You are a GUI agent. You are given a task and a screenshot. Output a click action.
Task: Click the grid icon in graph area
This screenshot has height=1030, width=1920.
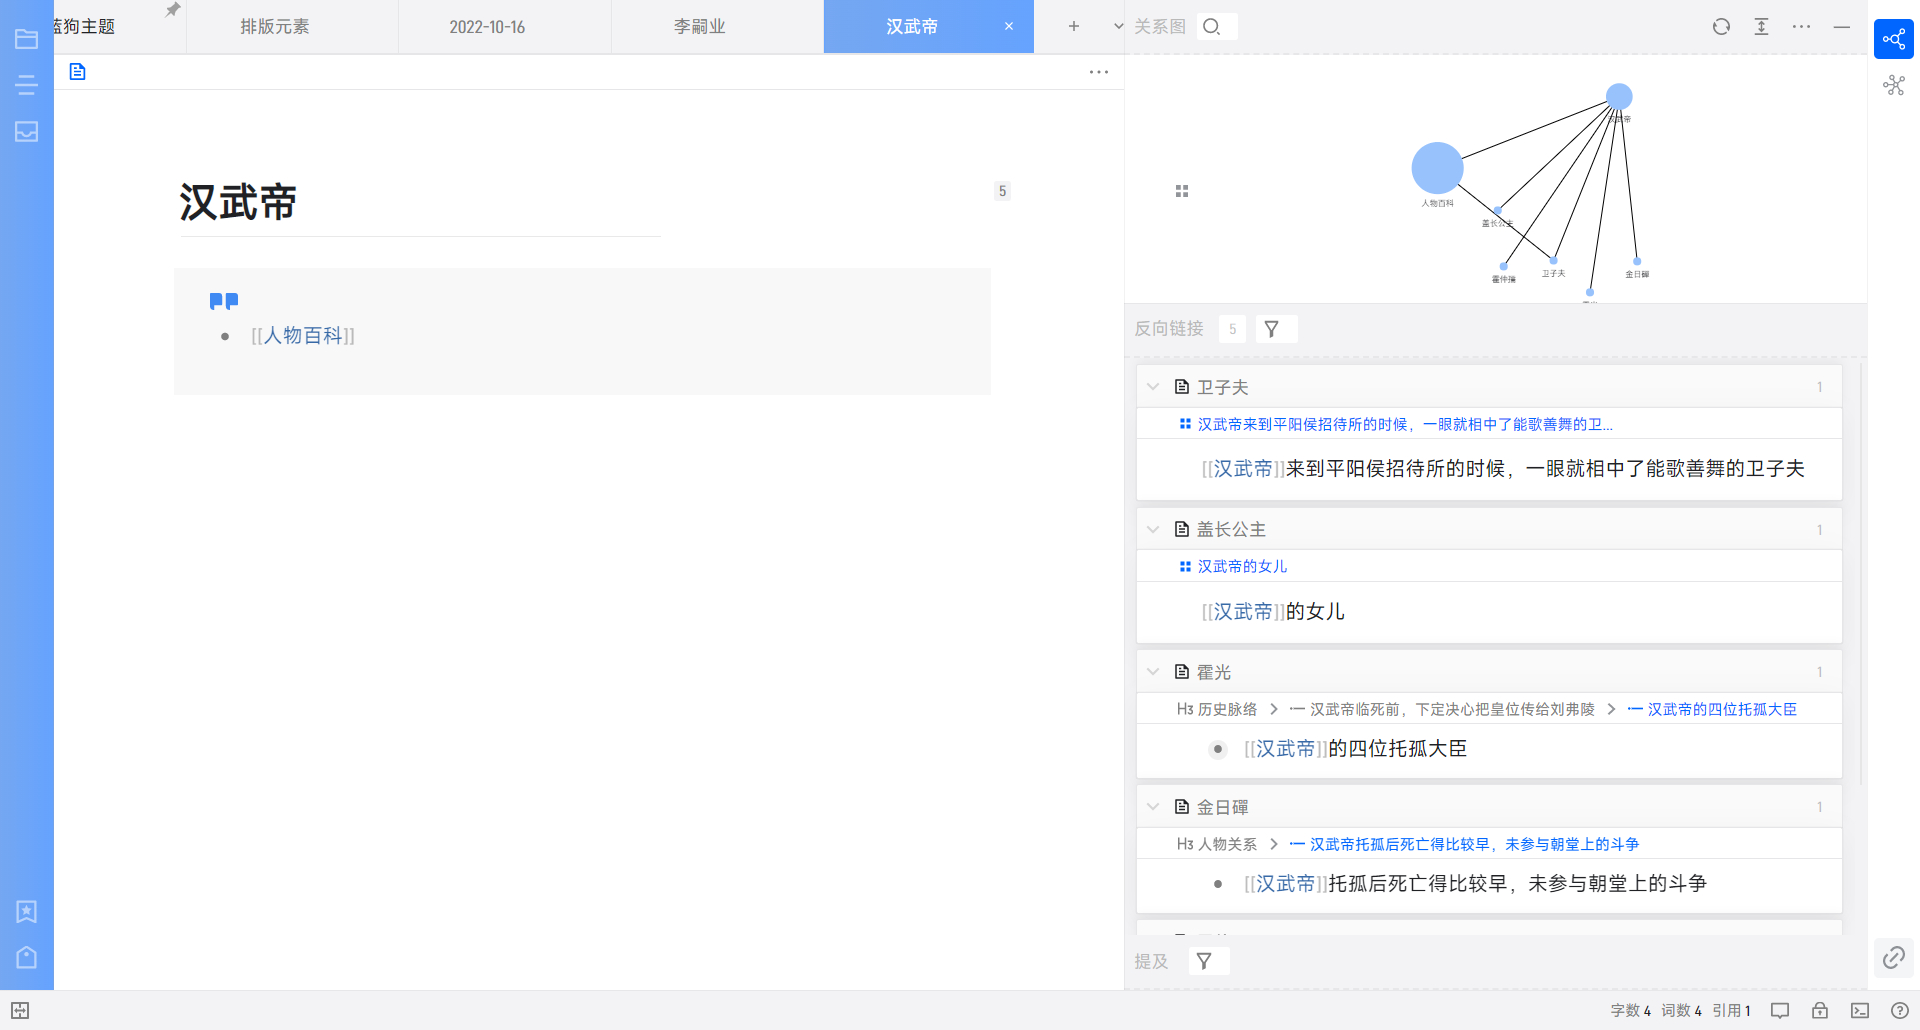click(x=1182, y=191)
